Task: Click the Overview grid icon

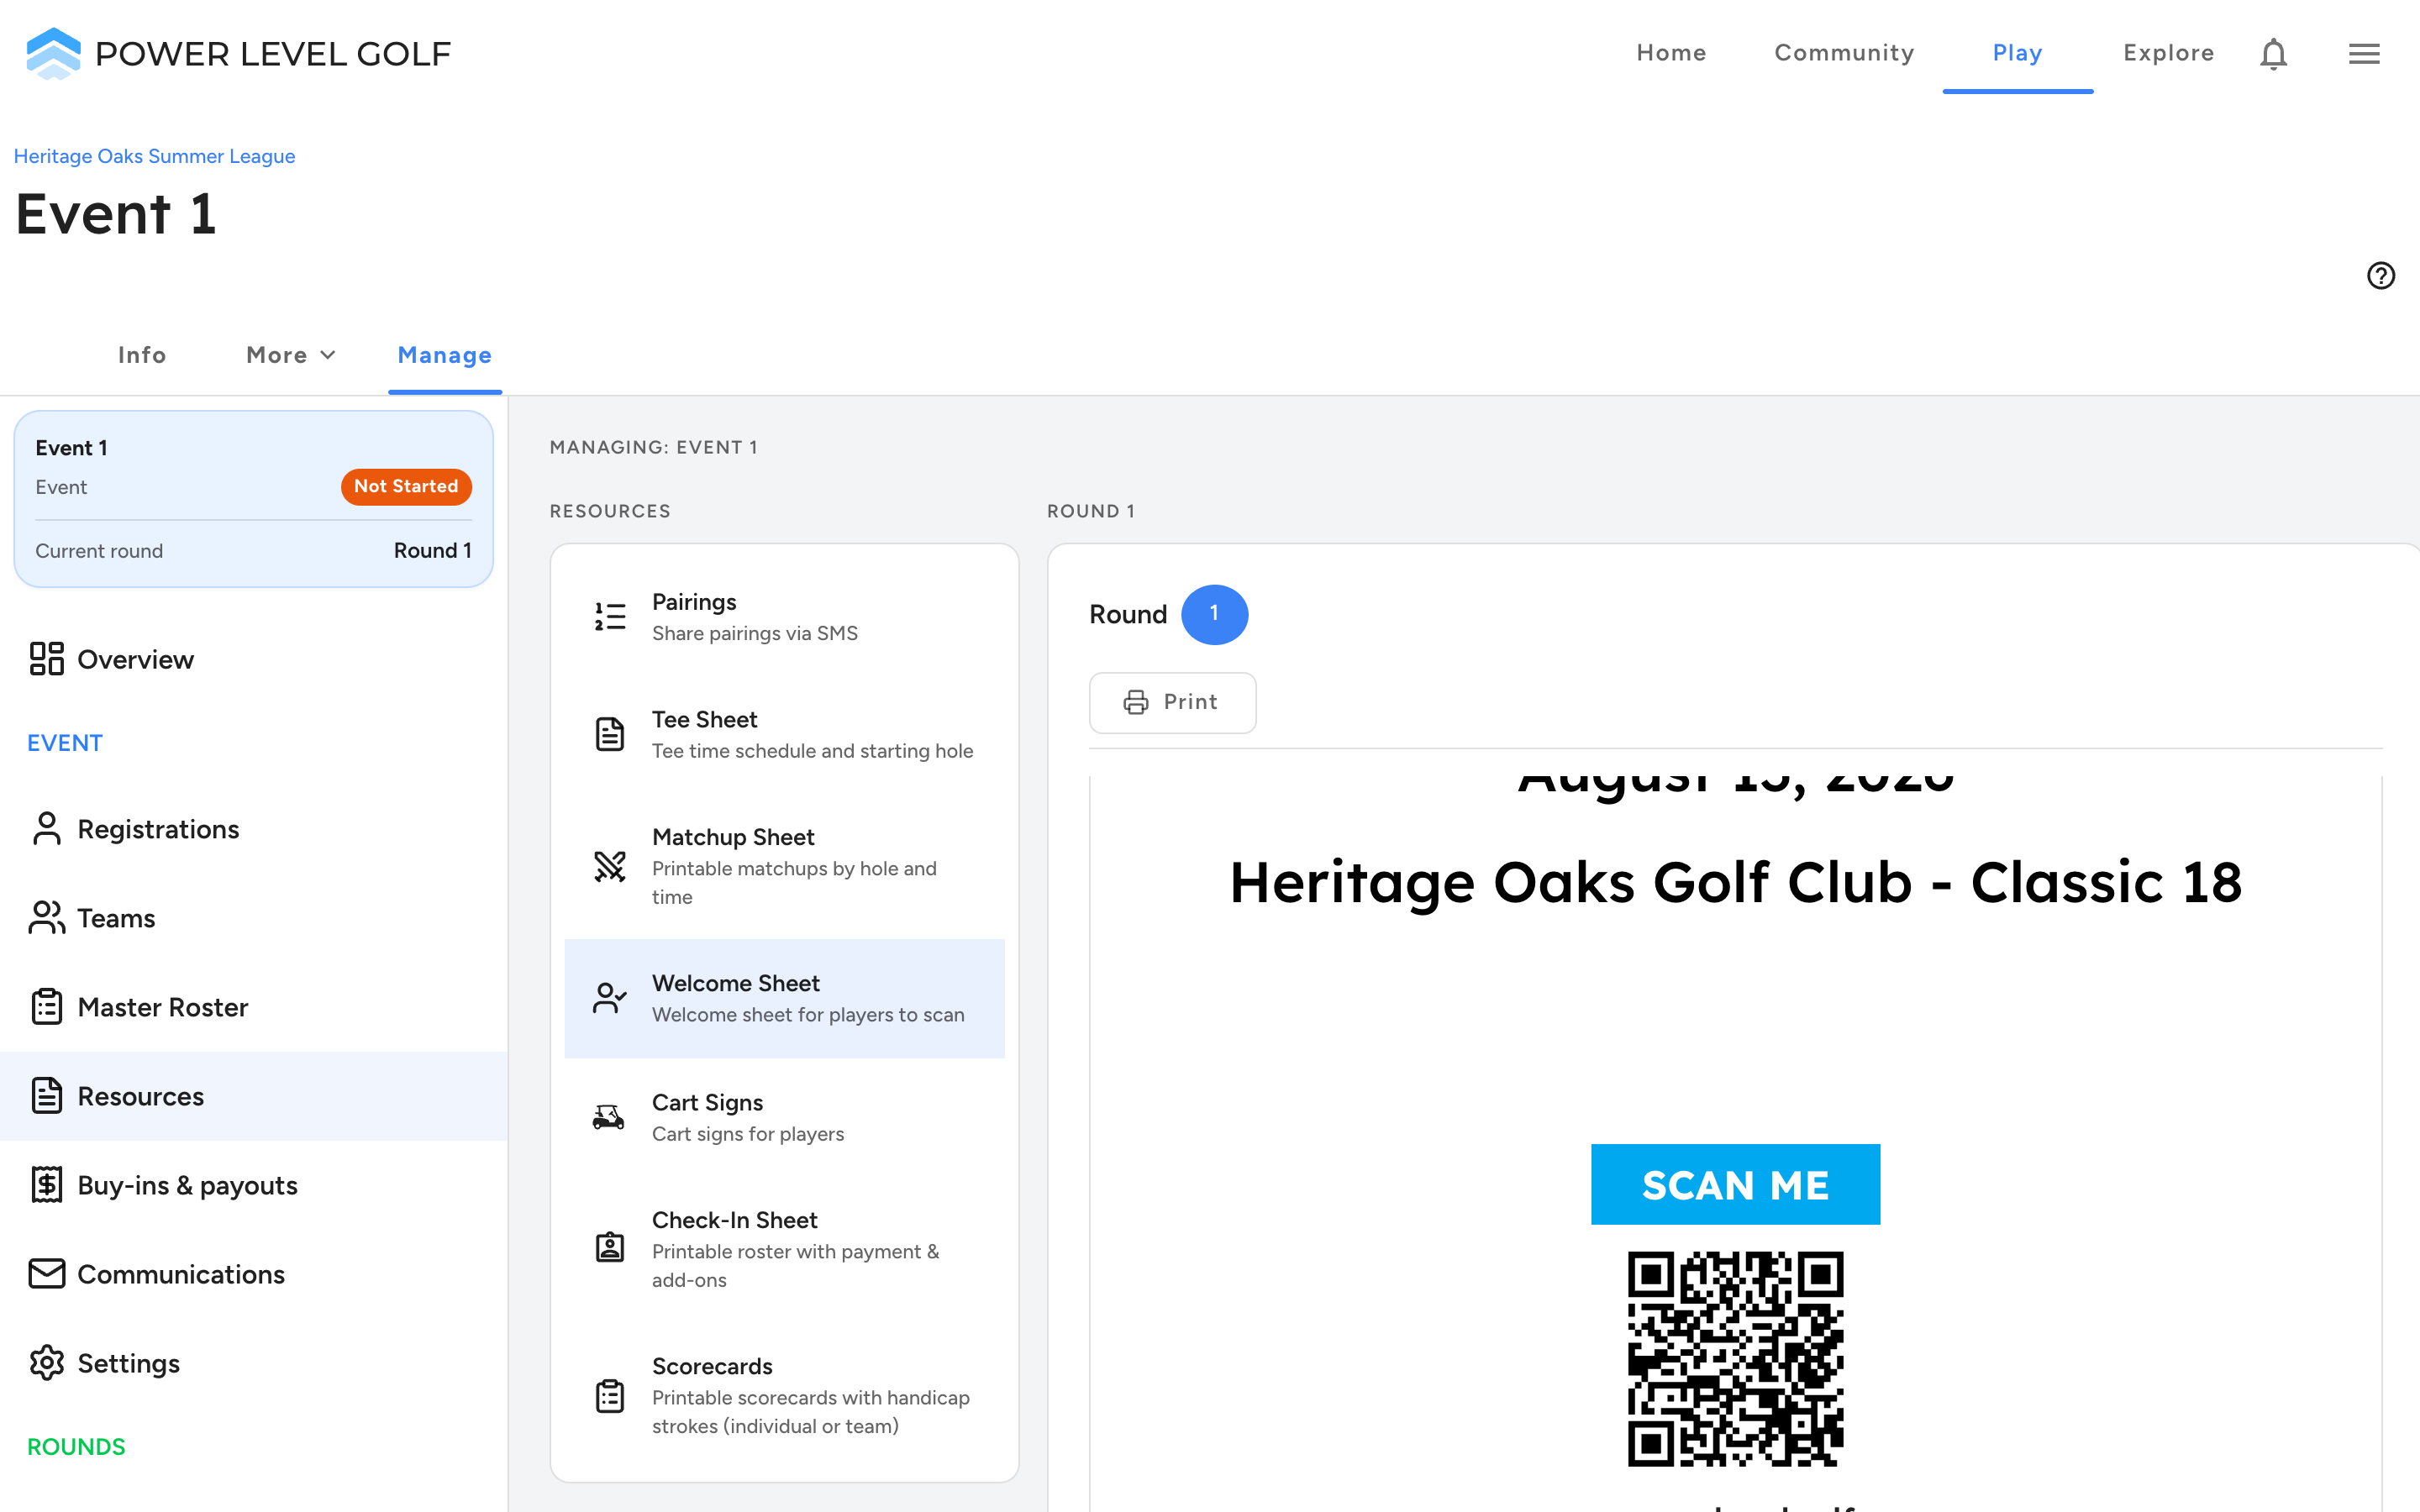Action: tap(47, 659)
